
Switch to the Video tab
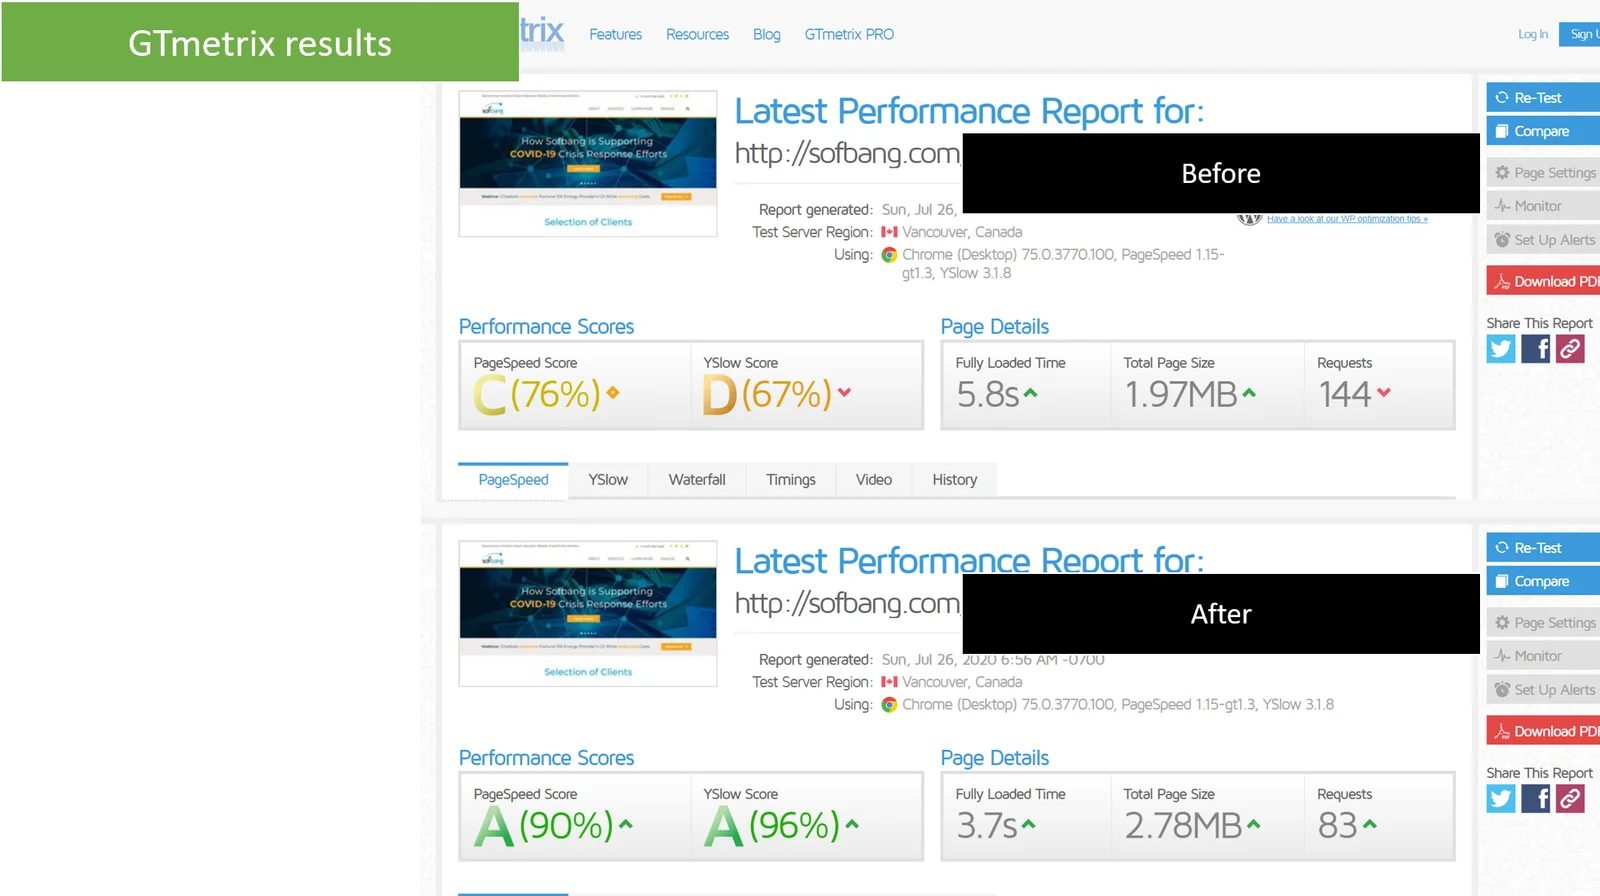(874, 480)
